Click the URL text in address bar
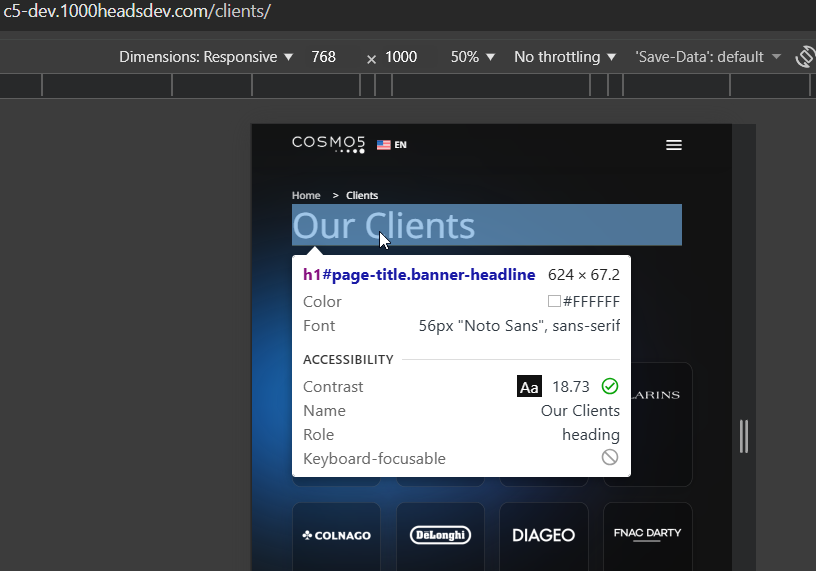The height and width of the screenshot is (571, 816). pos(137,11)
